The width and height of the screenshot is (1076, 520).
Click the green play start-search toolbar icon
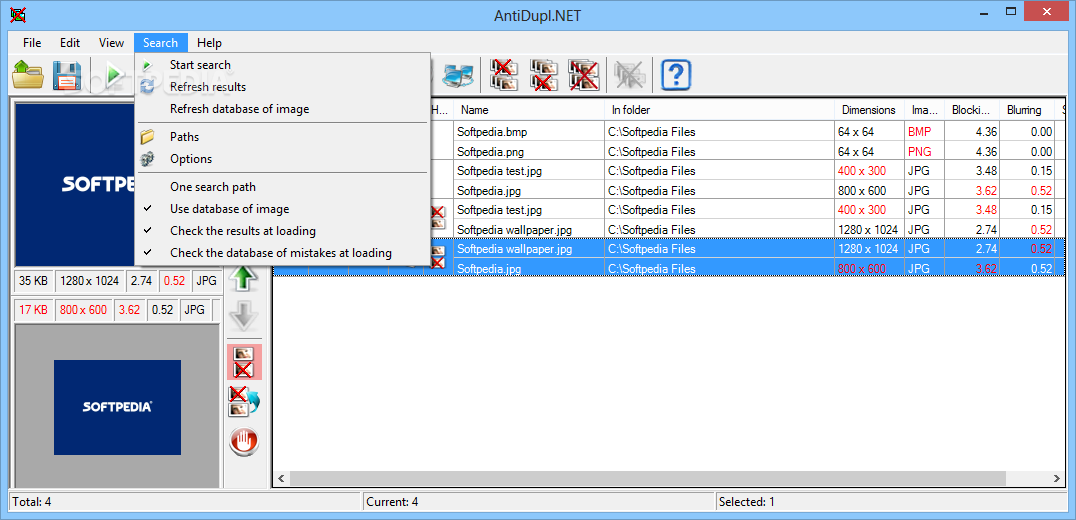pyautogui.click(x=114, y=74)
